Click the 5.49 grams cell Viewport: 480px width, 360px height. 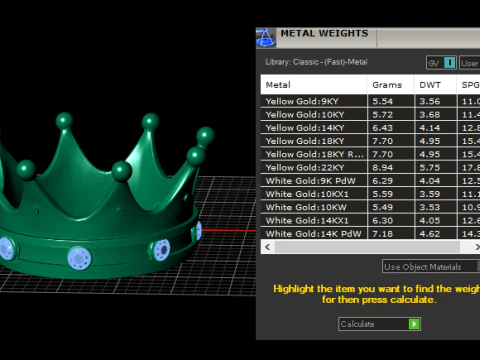(x=391, y=207)
